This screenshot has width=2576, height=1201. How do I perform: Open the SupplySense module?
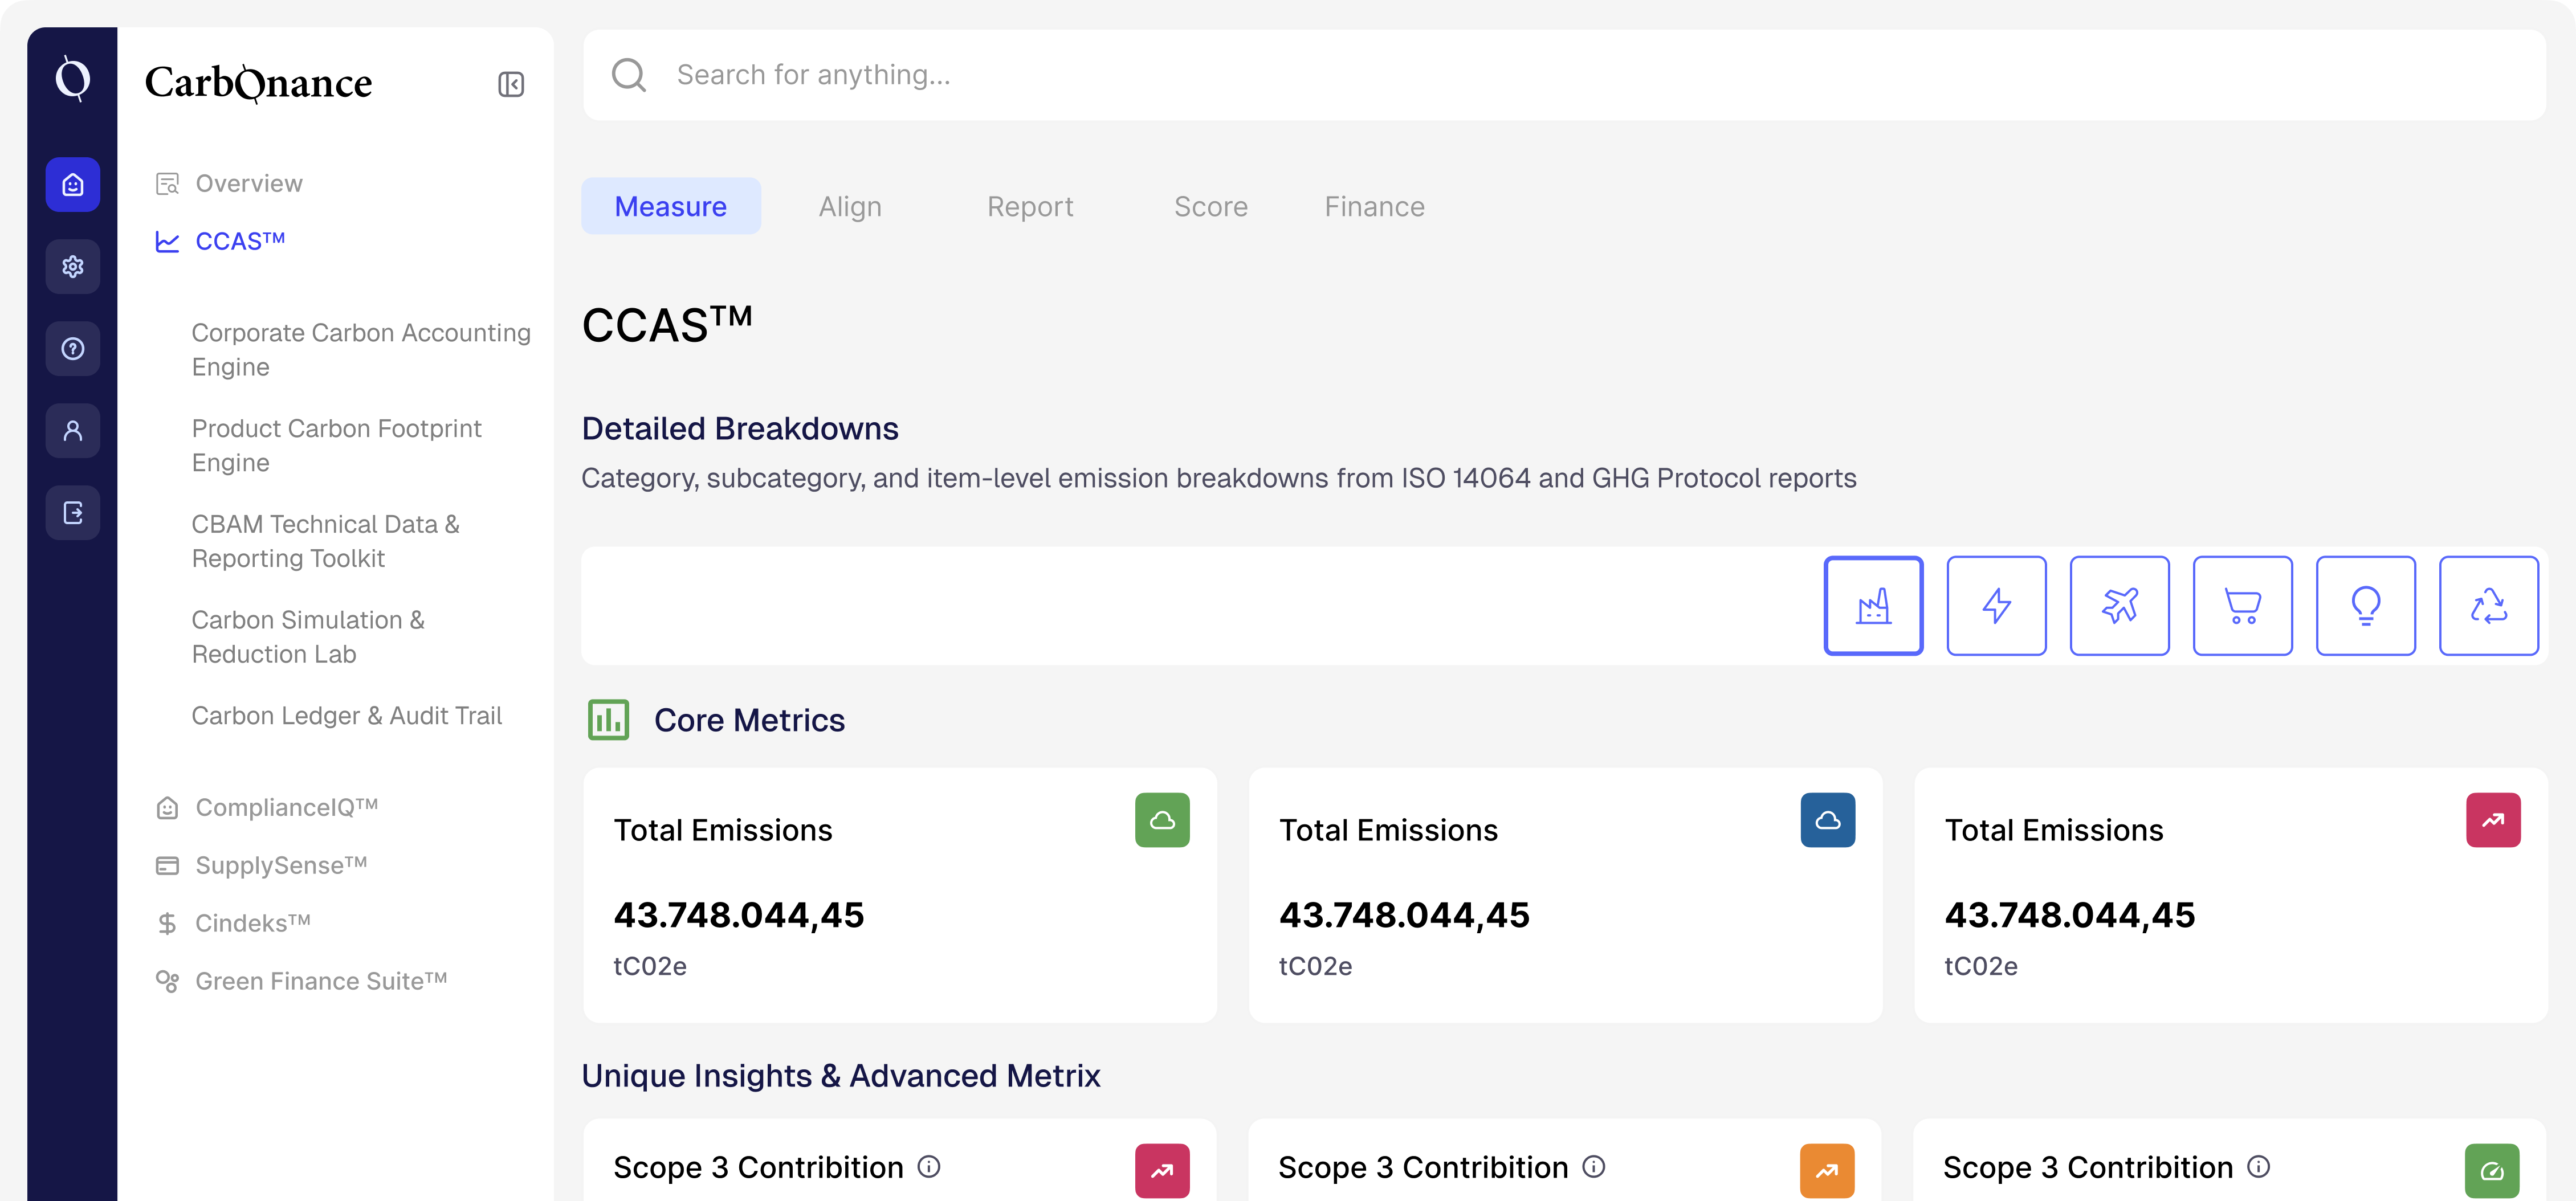[280, 865]
